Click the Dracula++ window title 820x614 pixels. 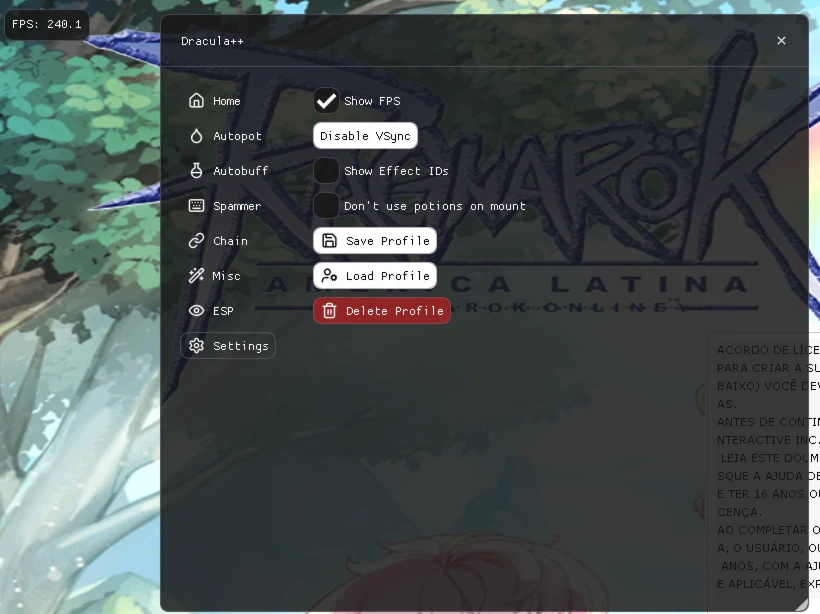(x=212, y=41)
